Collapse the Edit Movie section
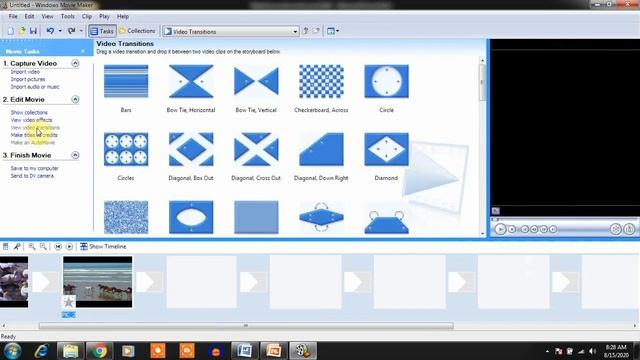 [x=75, y=99]
